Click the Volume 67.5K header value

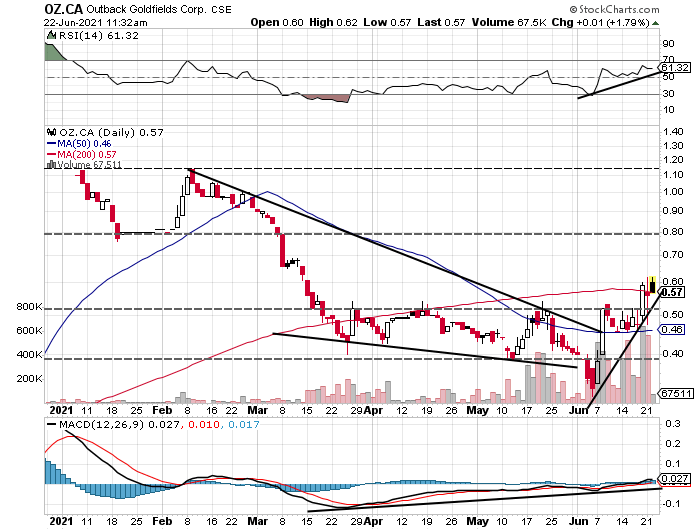509,22
